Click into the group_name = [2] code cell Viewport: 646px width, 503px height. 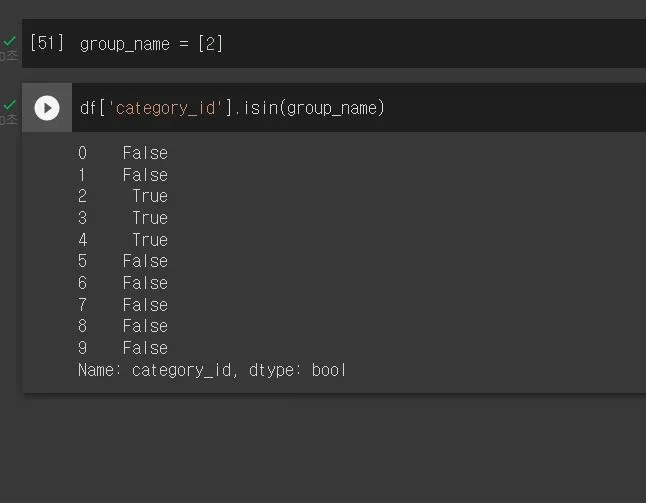[x=350, y=44]
